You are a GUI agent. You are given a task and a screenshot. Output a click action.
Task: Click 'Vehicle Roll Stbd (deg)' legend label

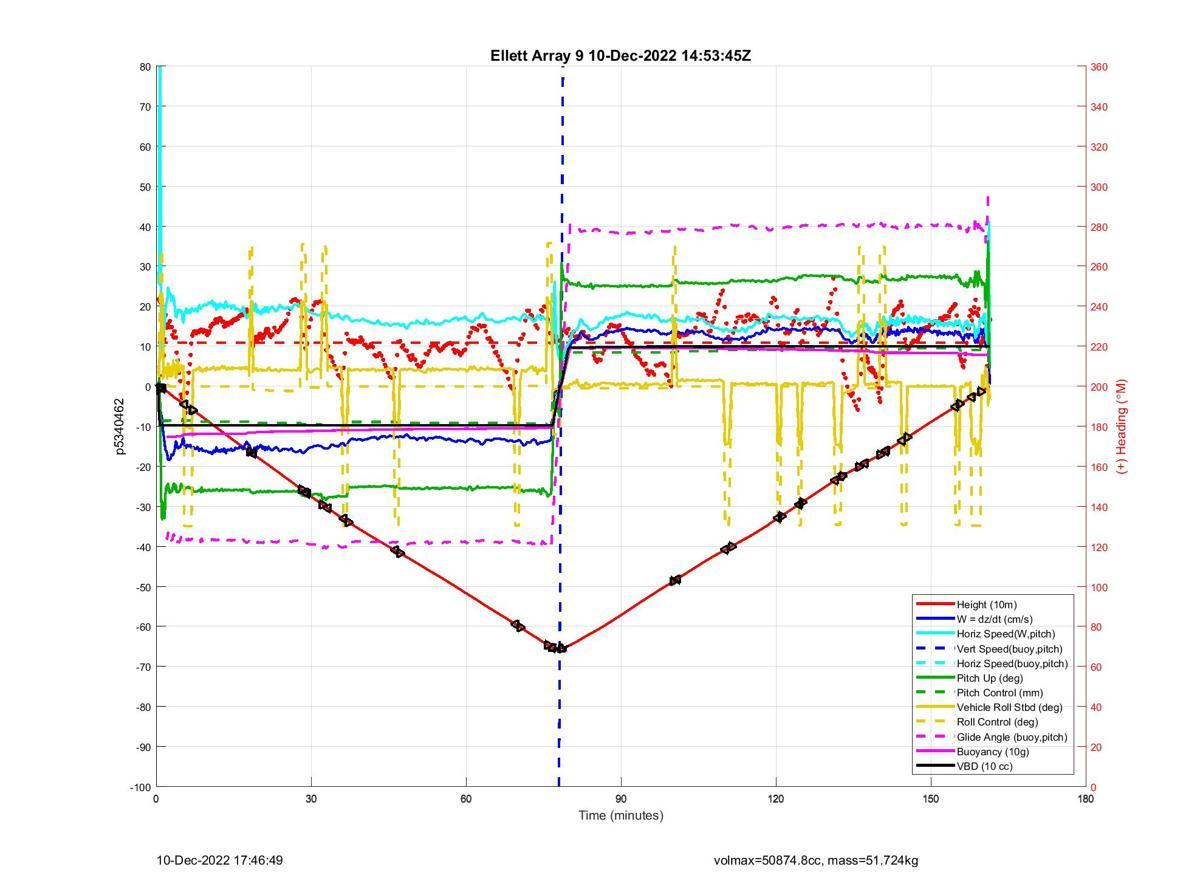[1011, 707]
